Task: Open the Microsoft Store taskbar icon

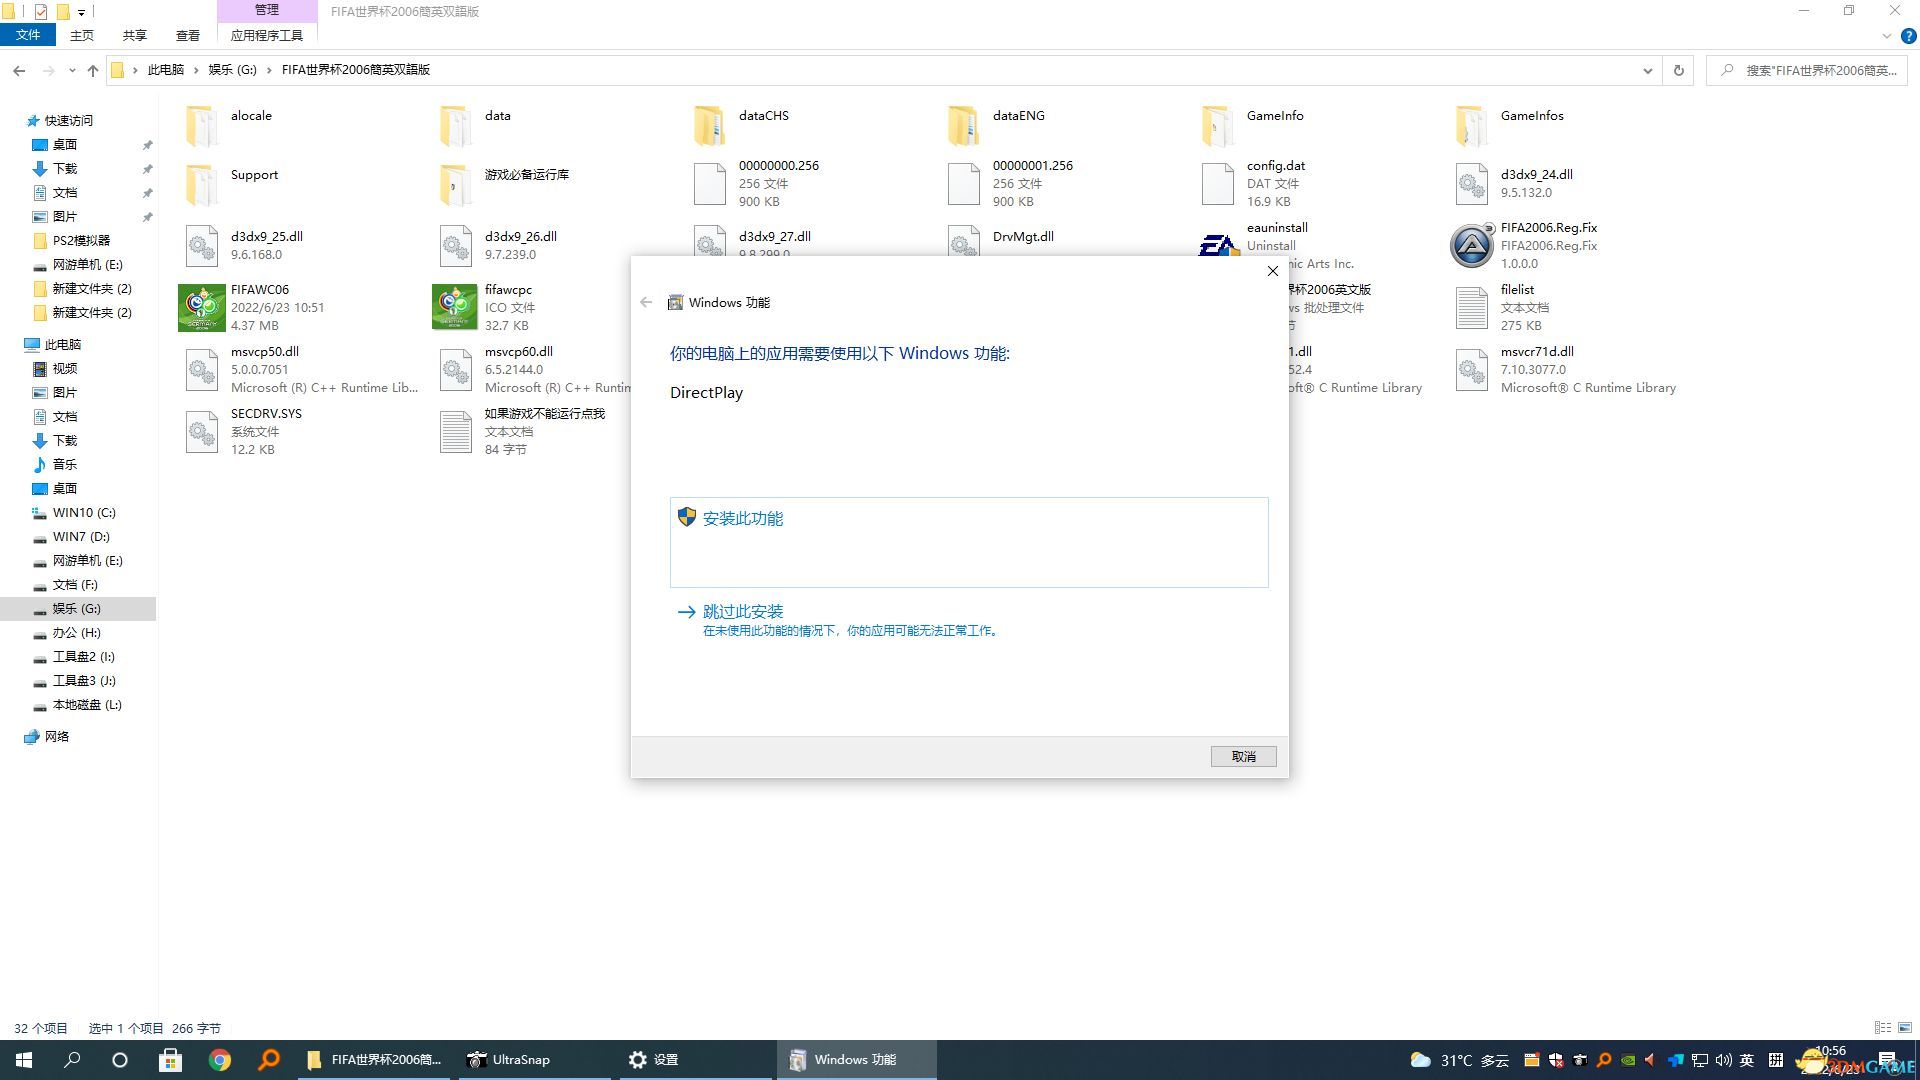Action: click(x=170, y=1060)
